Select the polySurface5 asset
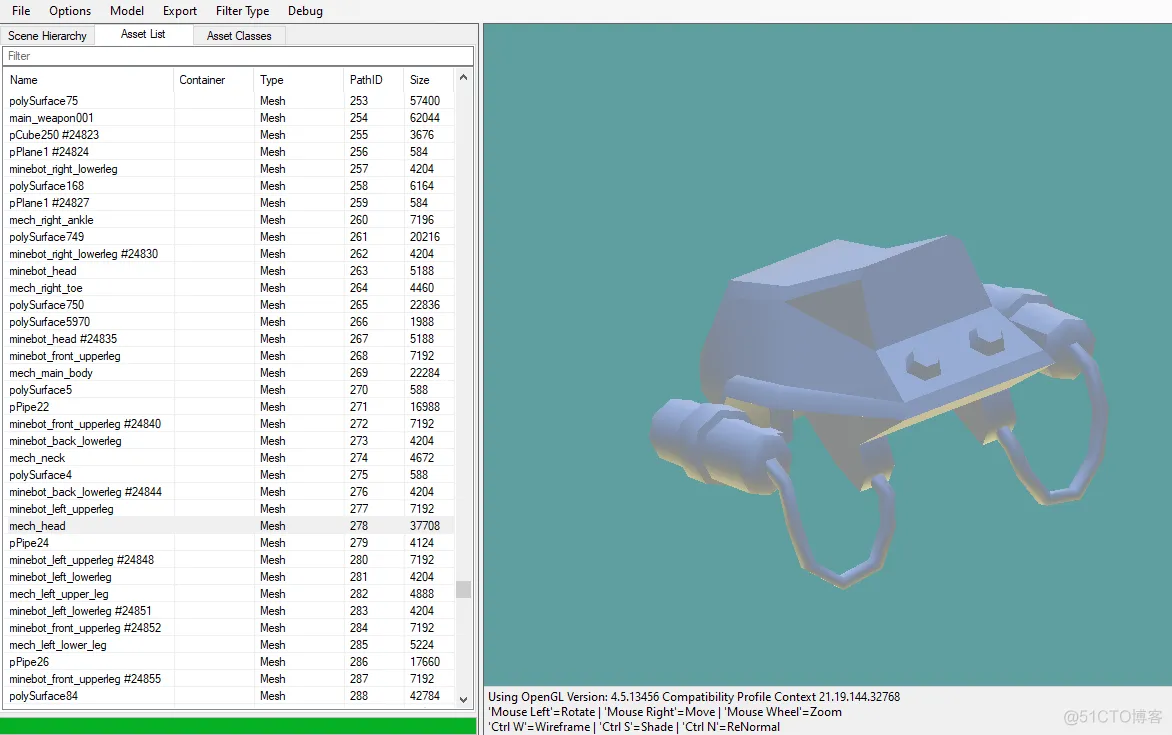This screenshot has height=735, width=1172. [229, 390]
